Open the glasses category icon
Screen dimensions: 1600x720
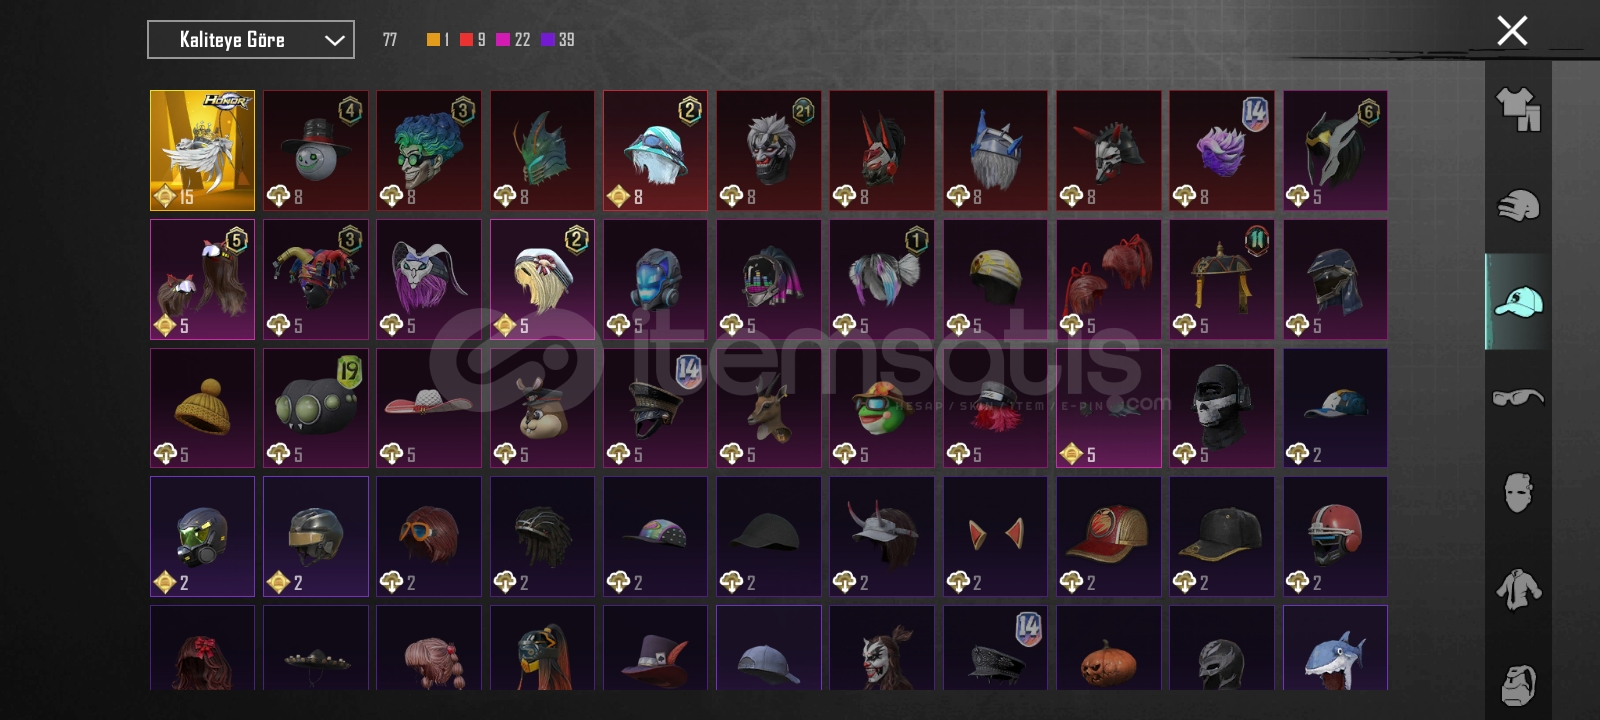pyautogui.click(x=1518, y=398)
